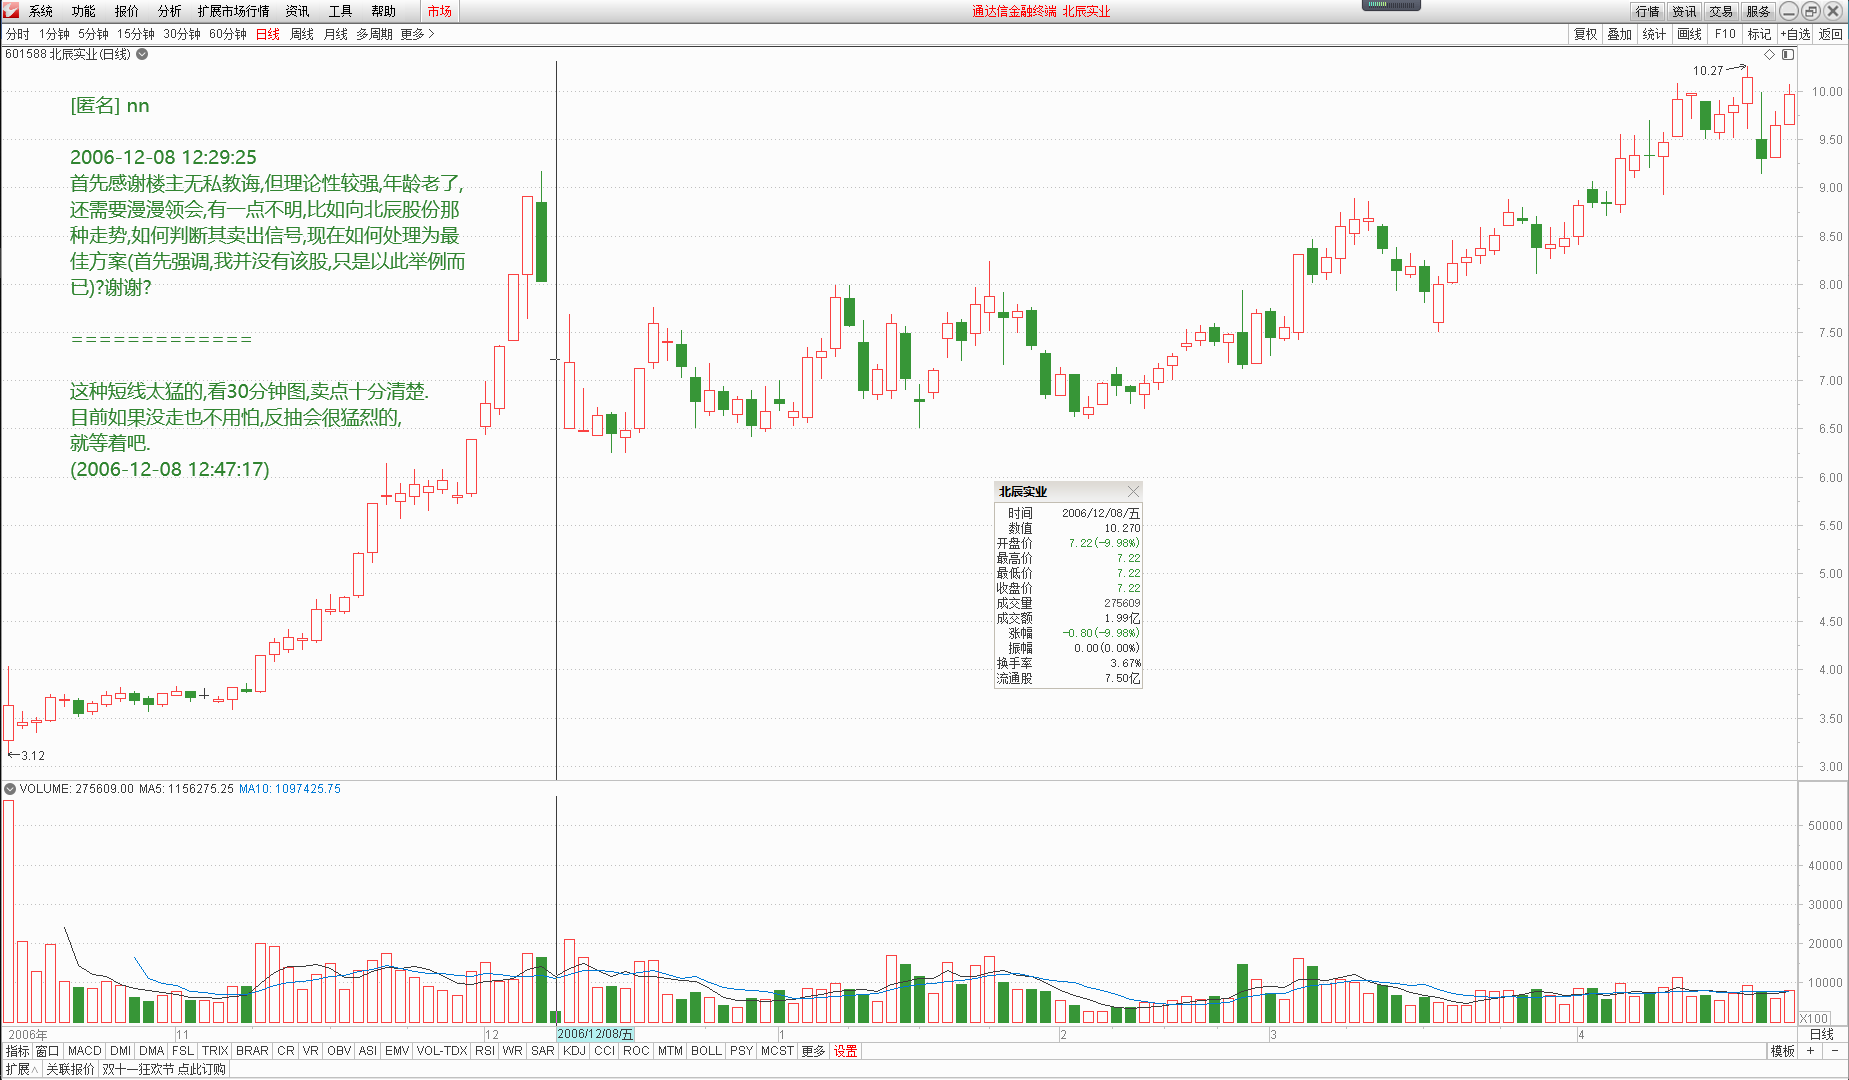Viewport: 1849px width, 1080px height.
Task: Zoom in the chart with the + button
Action: point(1810,1051)
